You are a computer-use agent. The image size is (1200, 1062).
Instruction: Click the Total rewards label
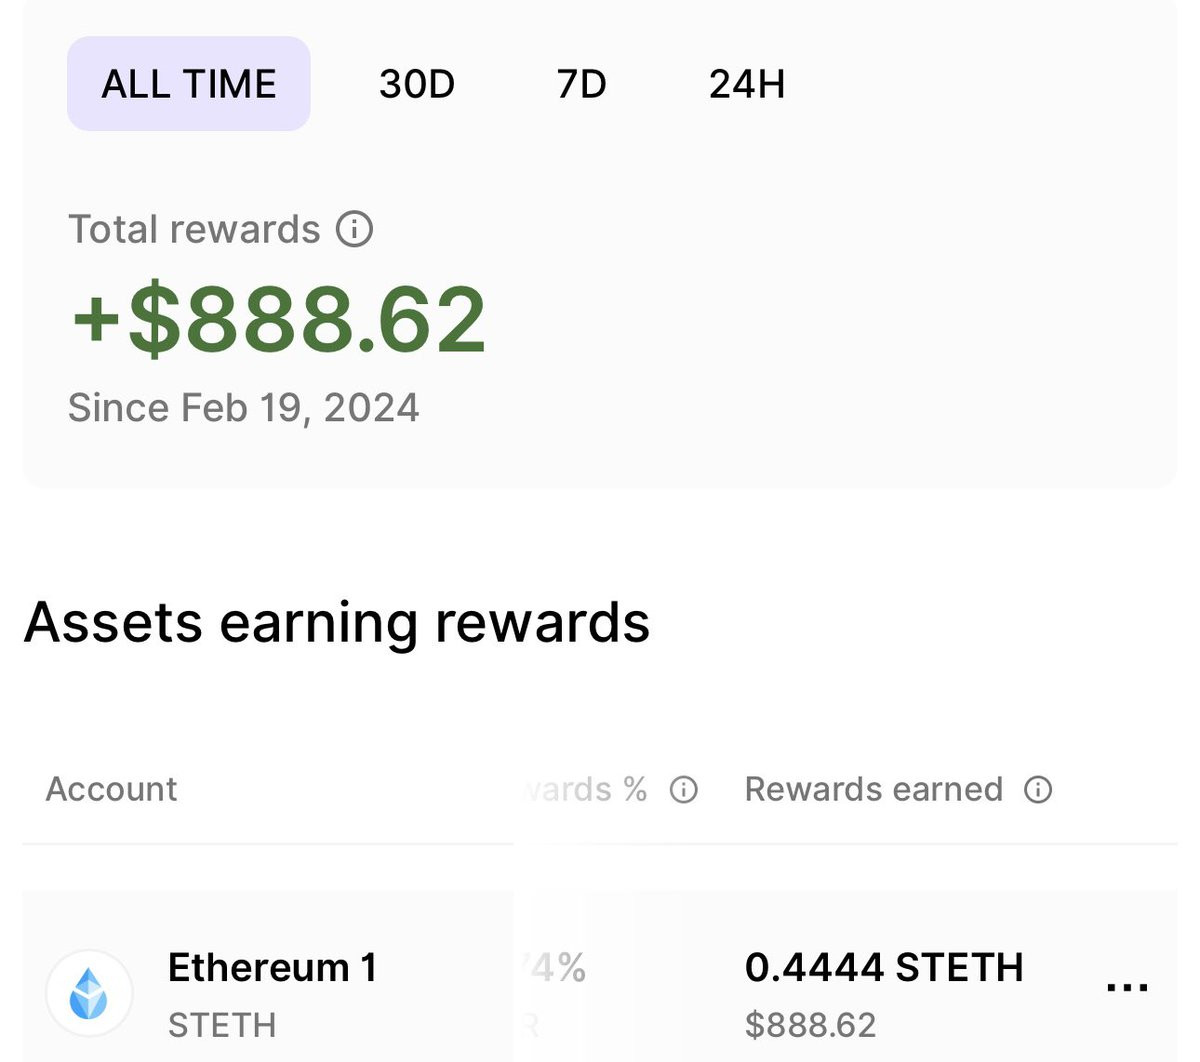pos(194,229)
